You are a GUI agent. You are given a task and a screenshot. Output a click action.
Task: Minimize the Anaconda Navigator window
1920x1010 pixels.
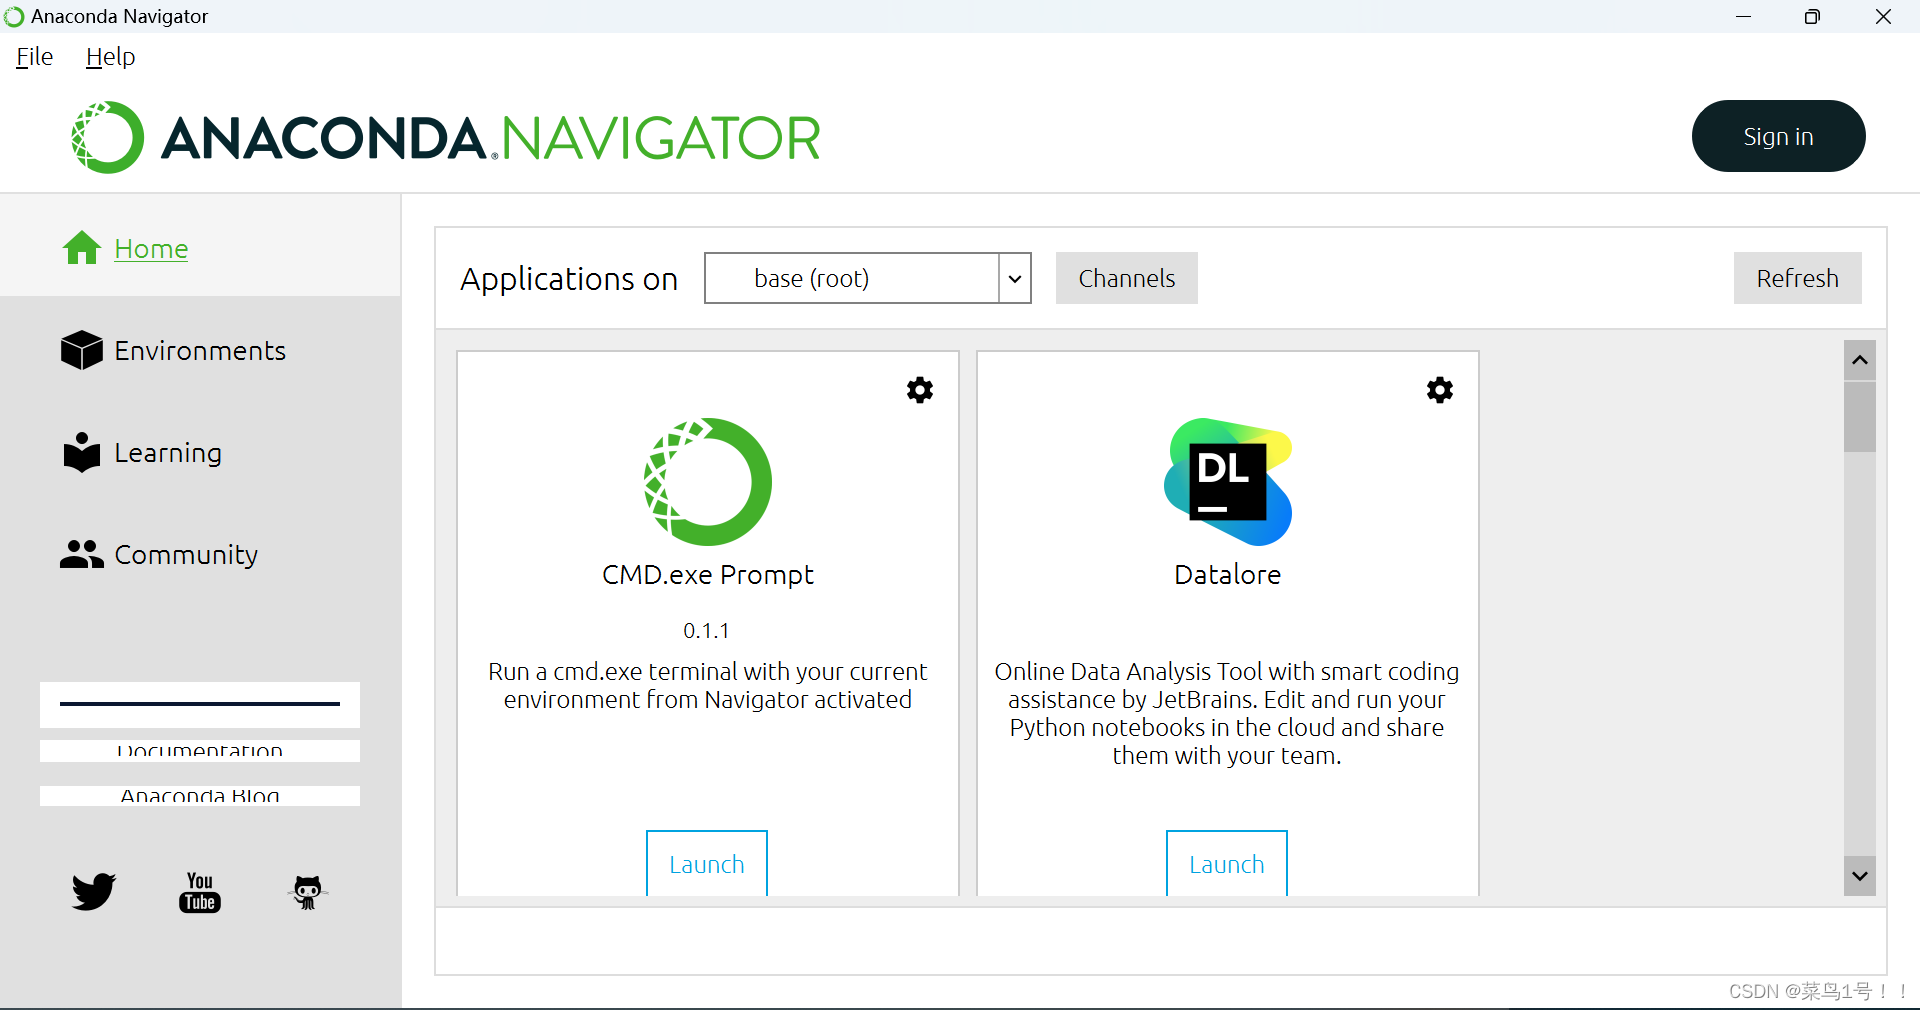coord(1744,17)
